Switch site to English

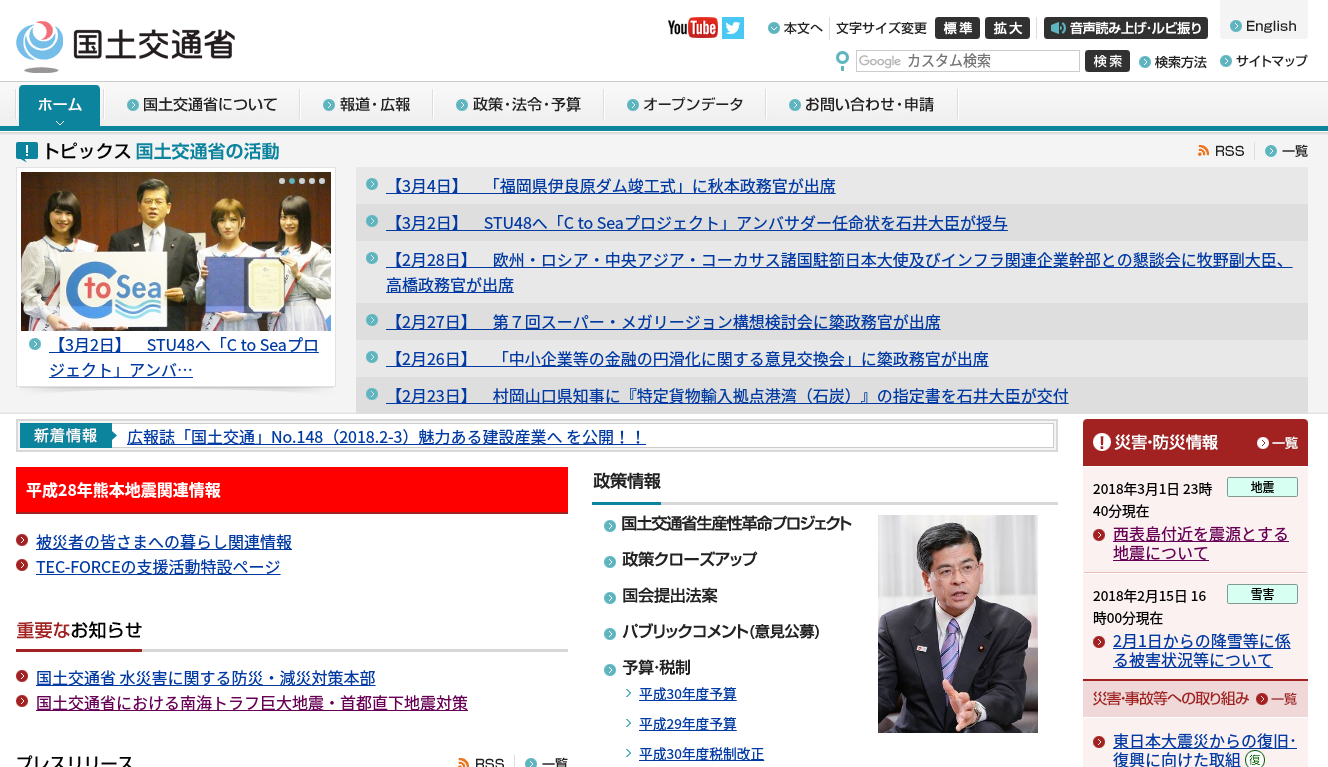pyautogui.click(x=1263, y=26)
